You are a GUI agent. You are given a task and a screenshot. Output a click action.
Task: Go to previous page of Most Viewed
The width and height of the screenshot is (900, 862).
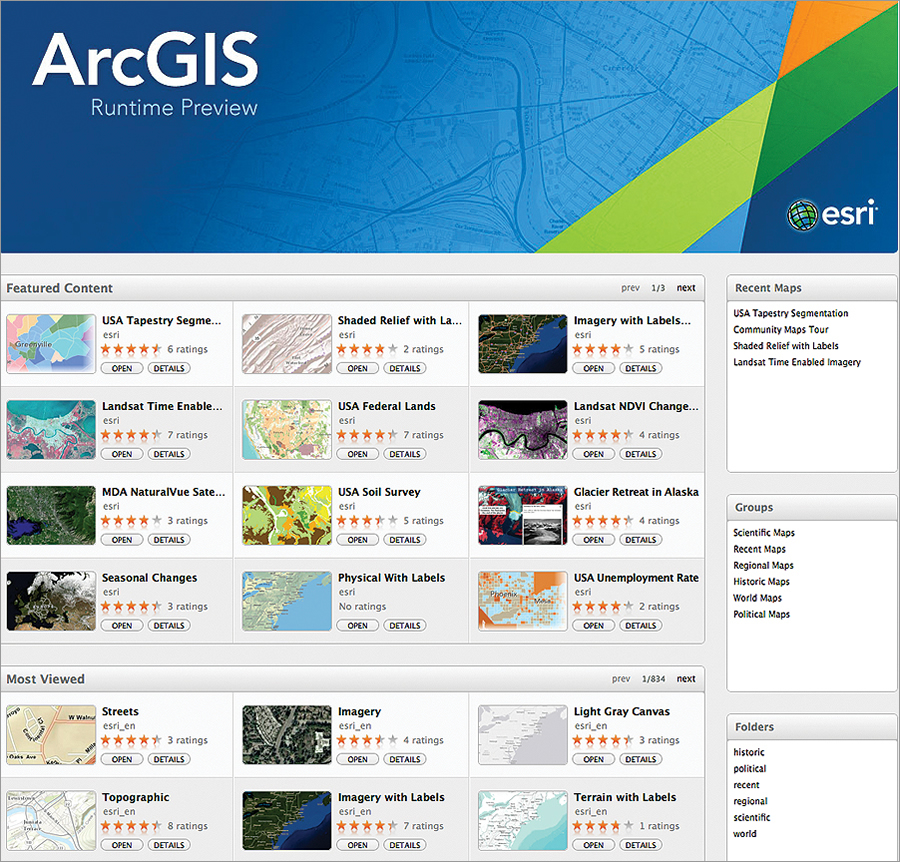(x=621, y=679)
